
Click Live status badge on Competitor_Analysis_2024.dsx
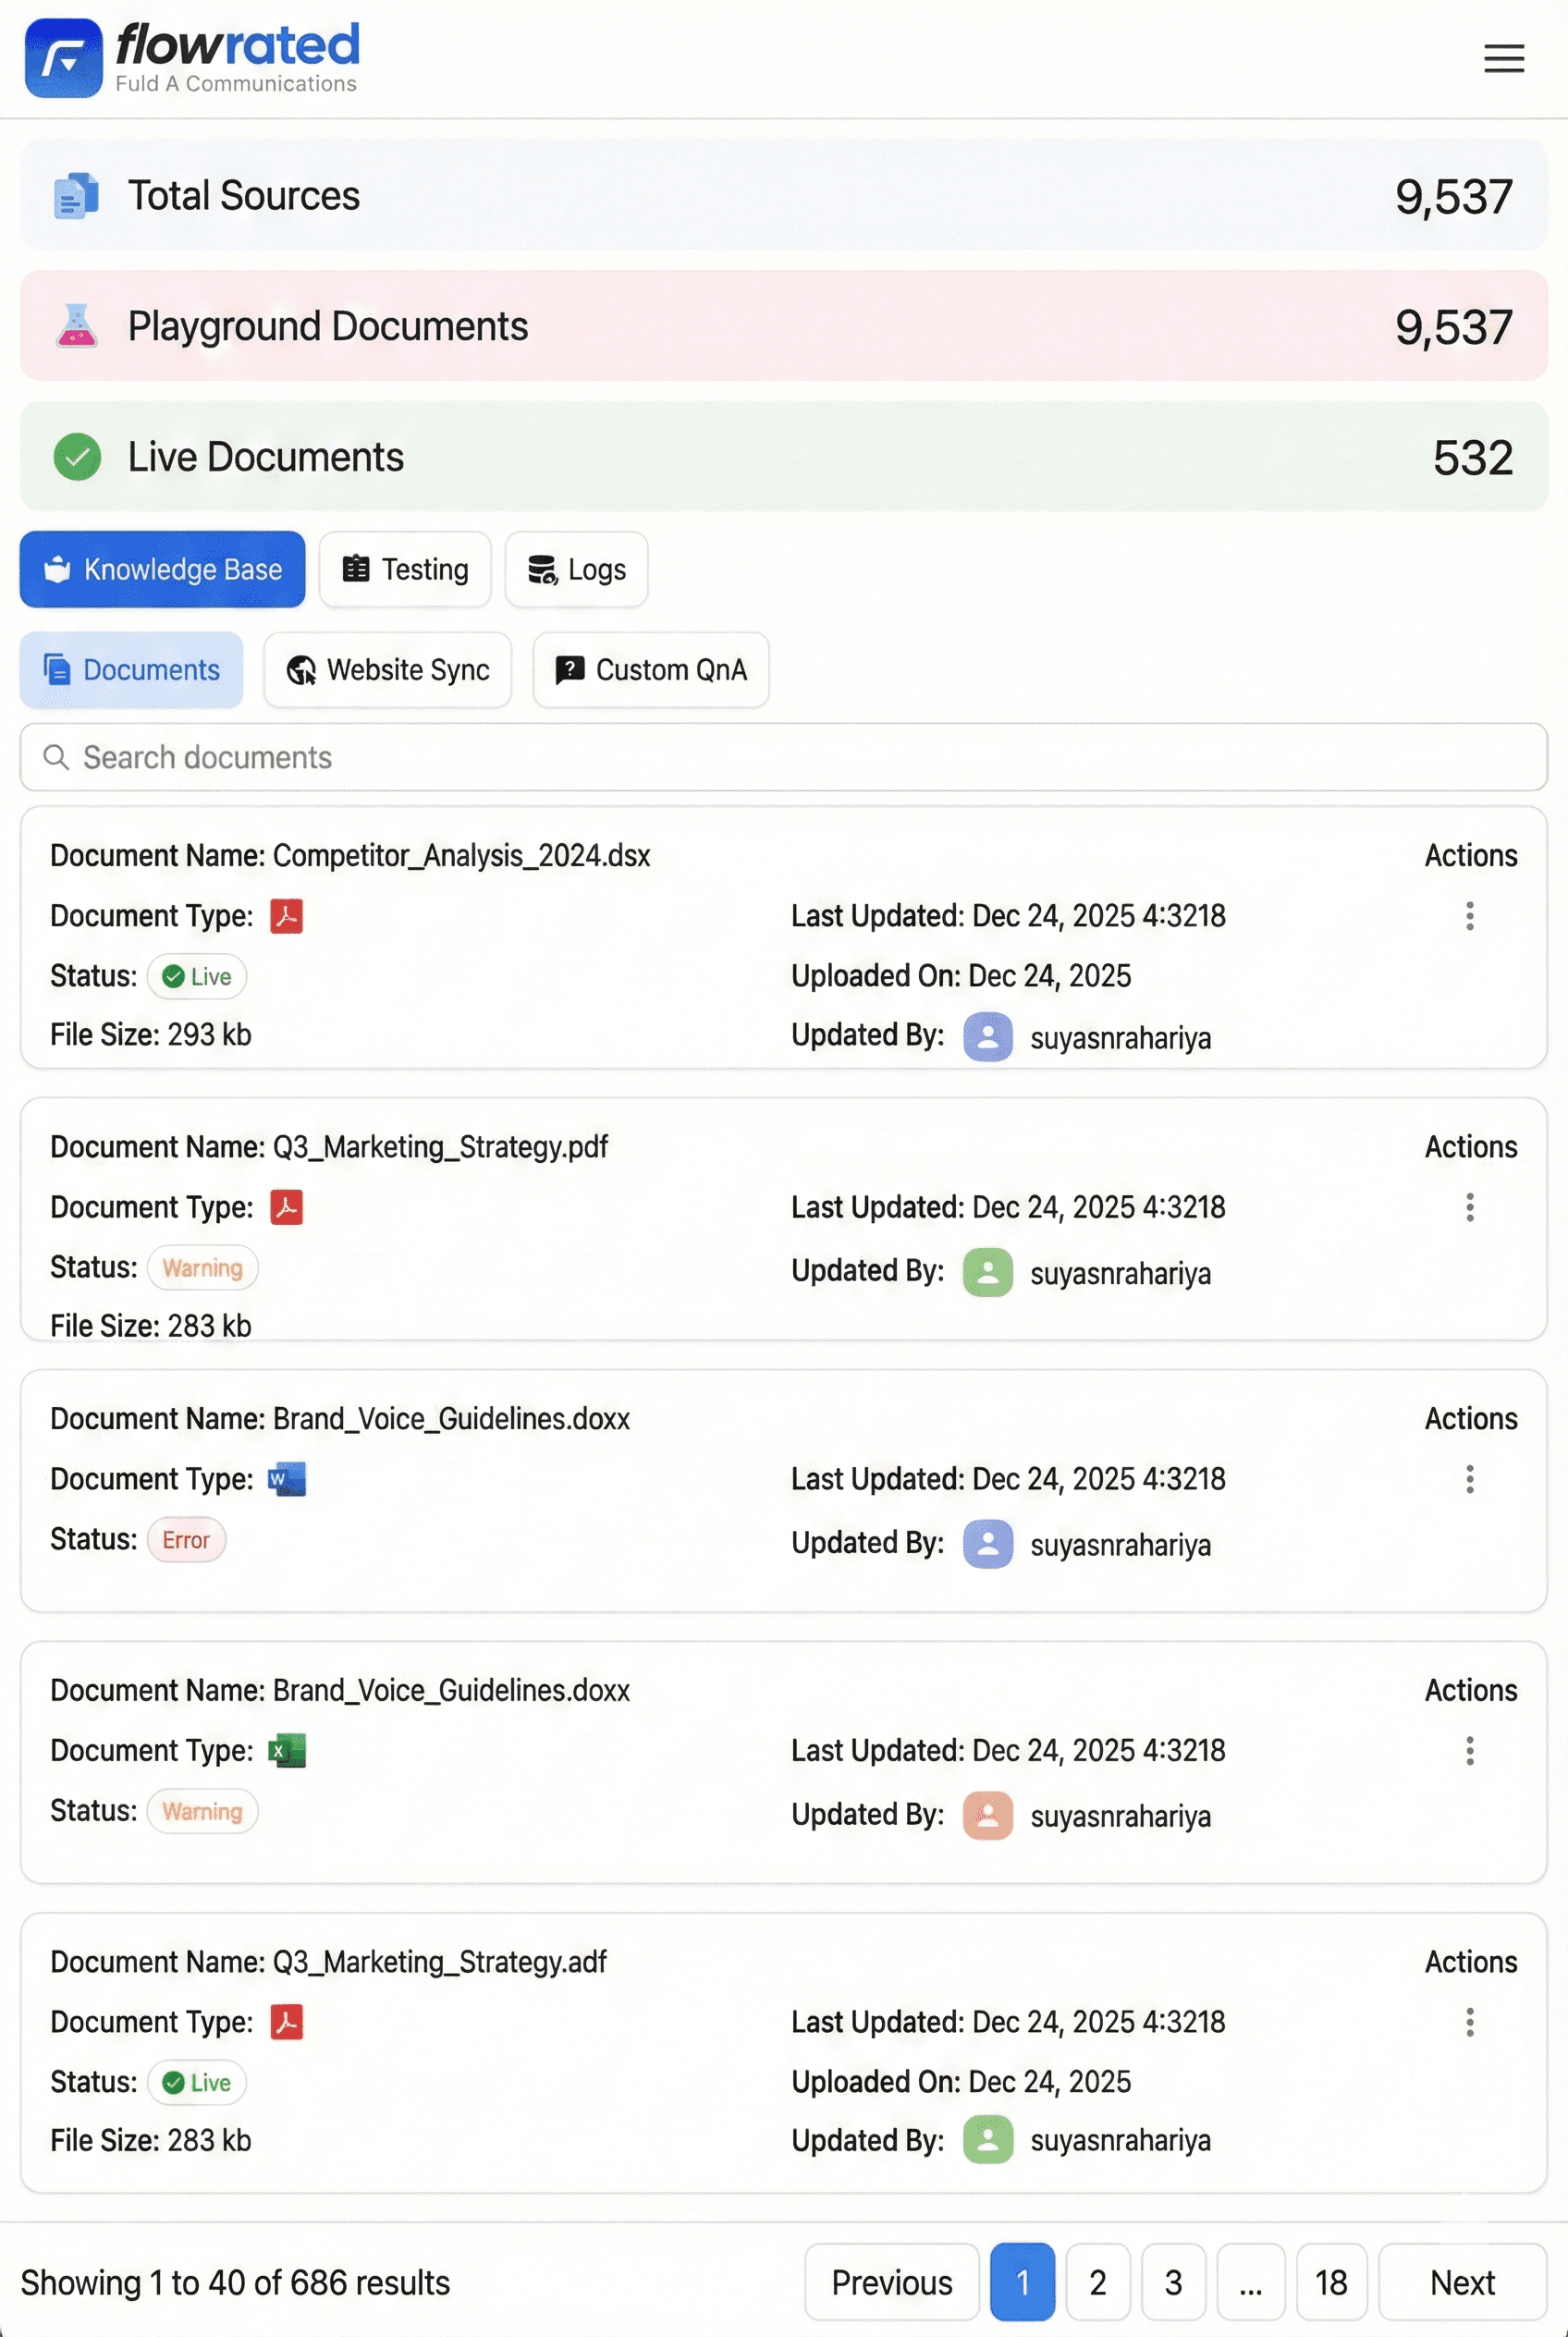point(197,976)
